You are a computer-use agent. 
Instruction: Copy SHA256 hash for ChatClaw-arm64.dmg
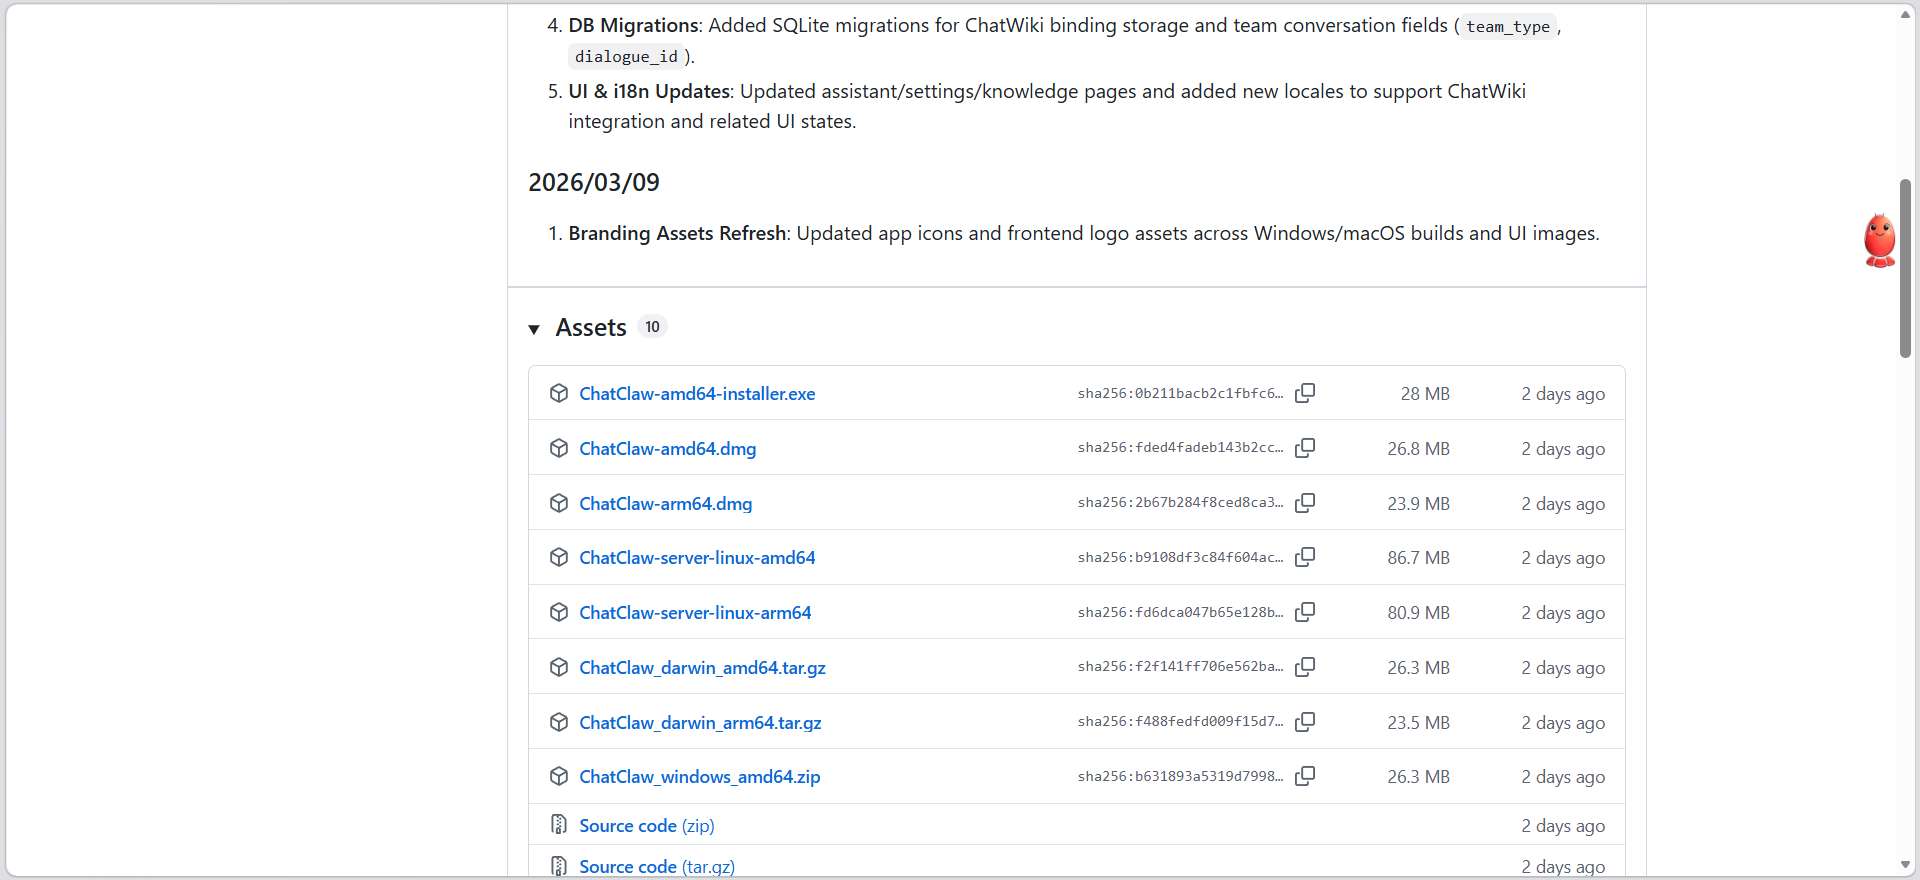click(1305, 503)
